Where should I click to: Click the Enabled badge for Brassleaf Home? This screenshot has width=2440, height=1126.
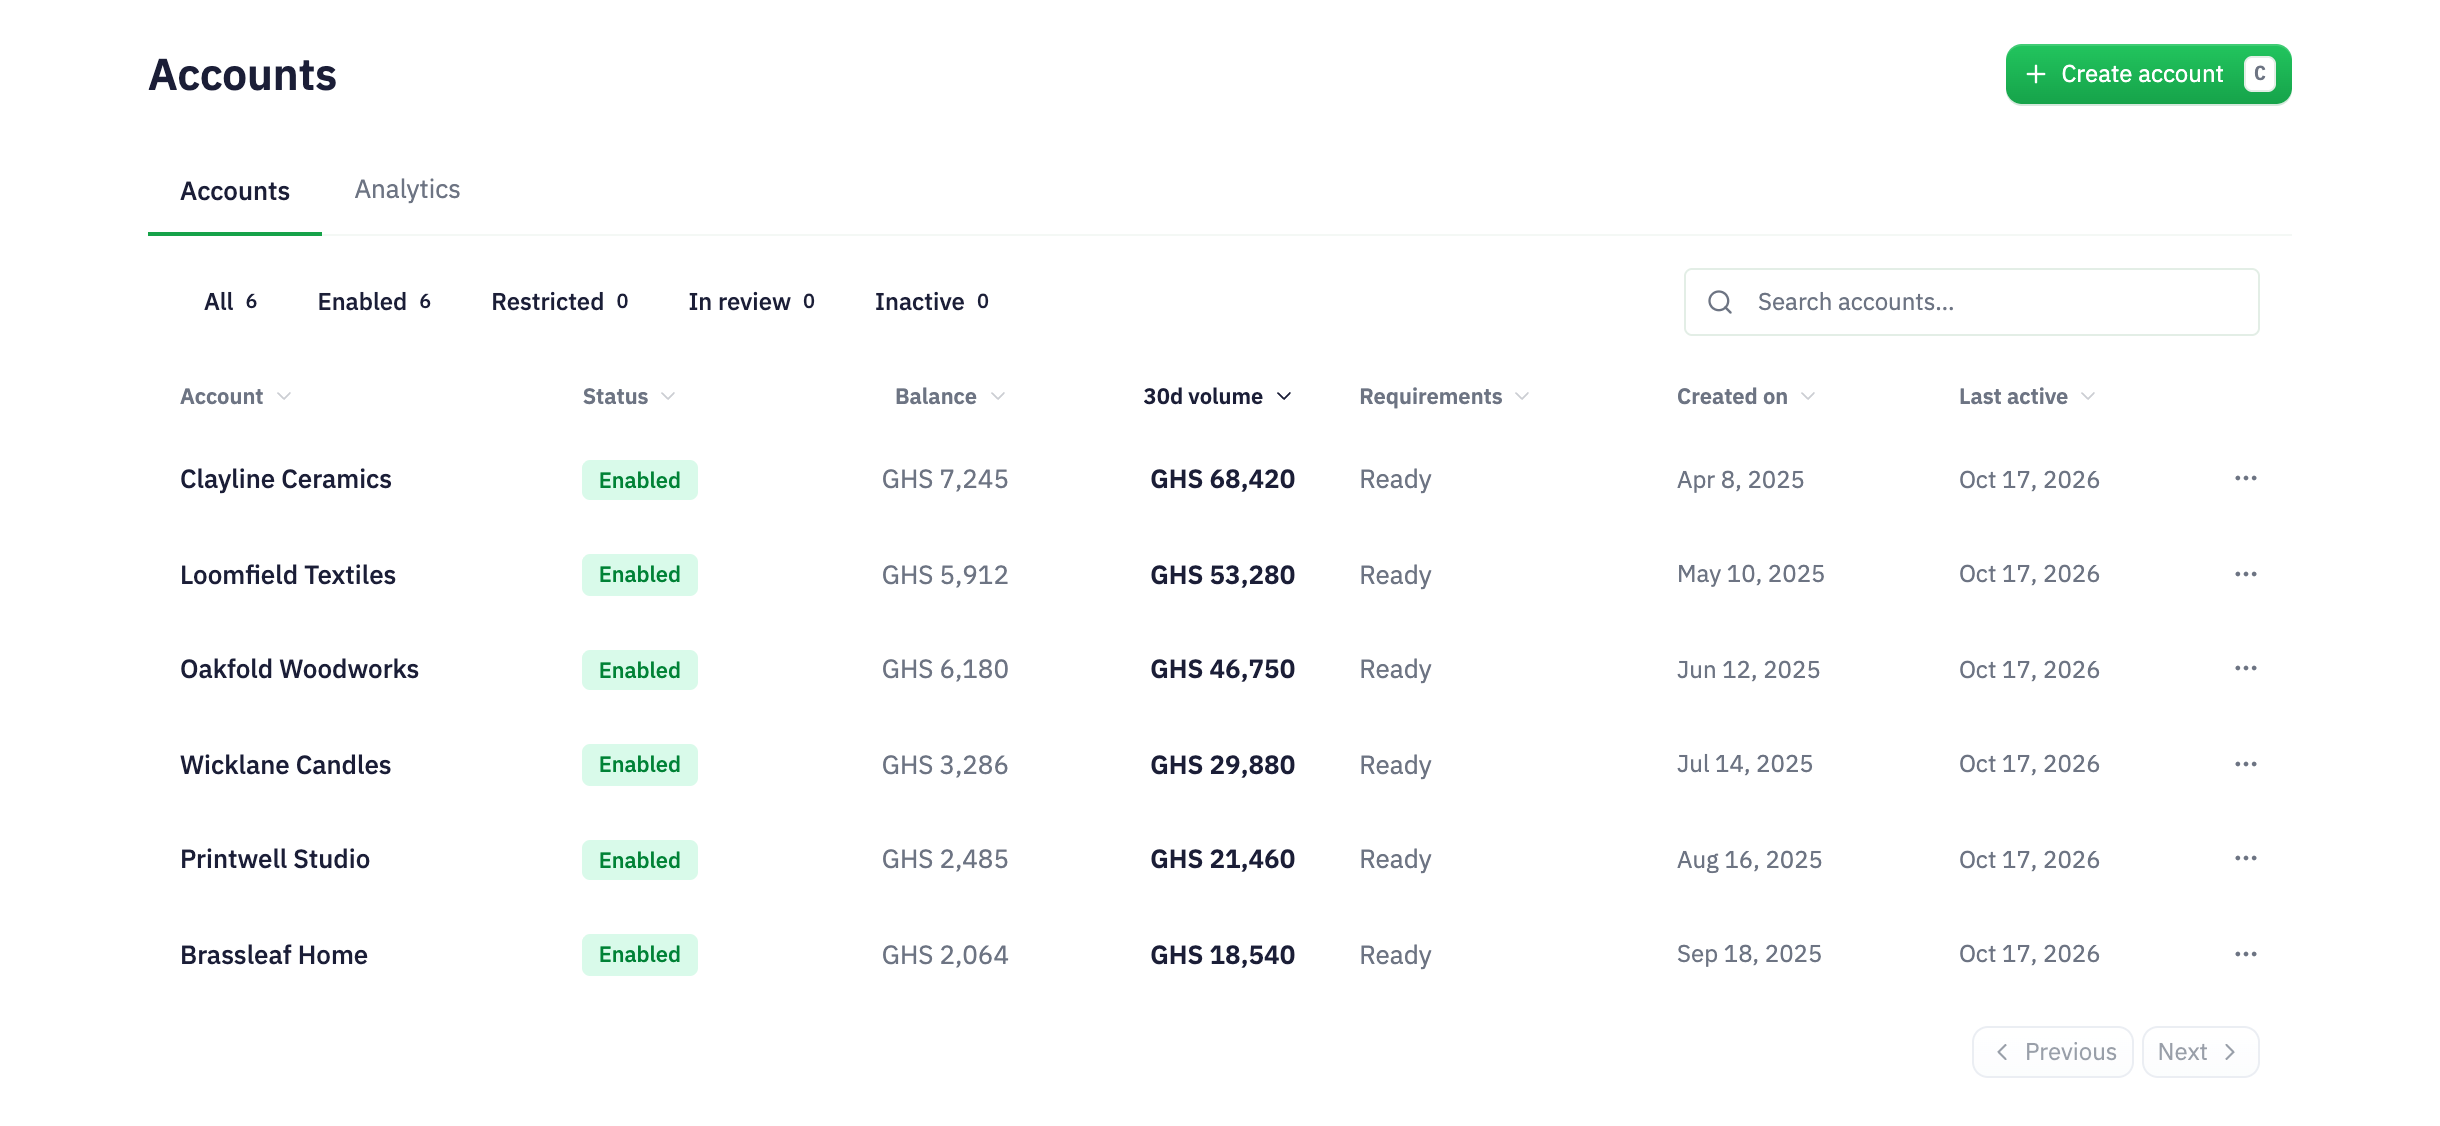640,955
